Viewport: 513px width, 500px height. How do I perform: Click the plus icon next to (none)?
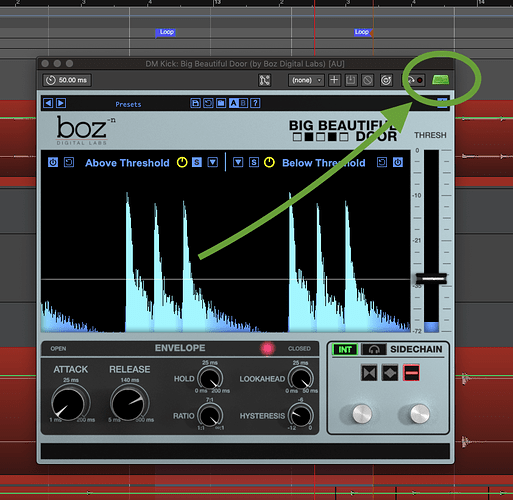[334, 80]
